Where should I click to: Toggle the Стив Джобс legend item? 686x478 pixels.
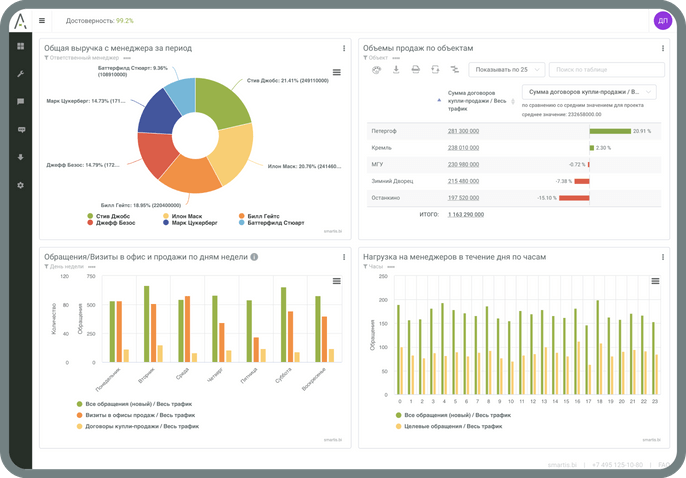tap(110, 215)
